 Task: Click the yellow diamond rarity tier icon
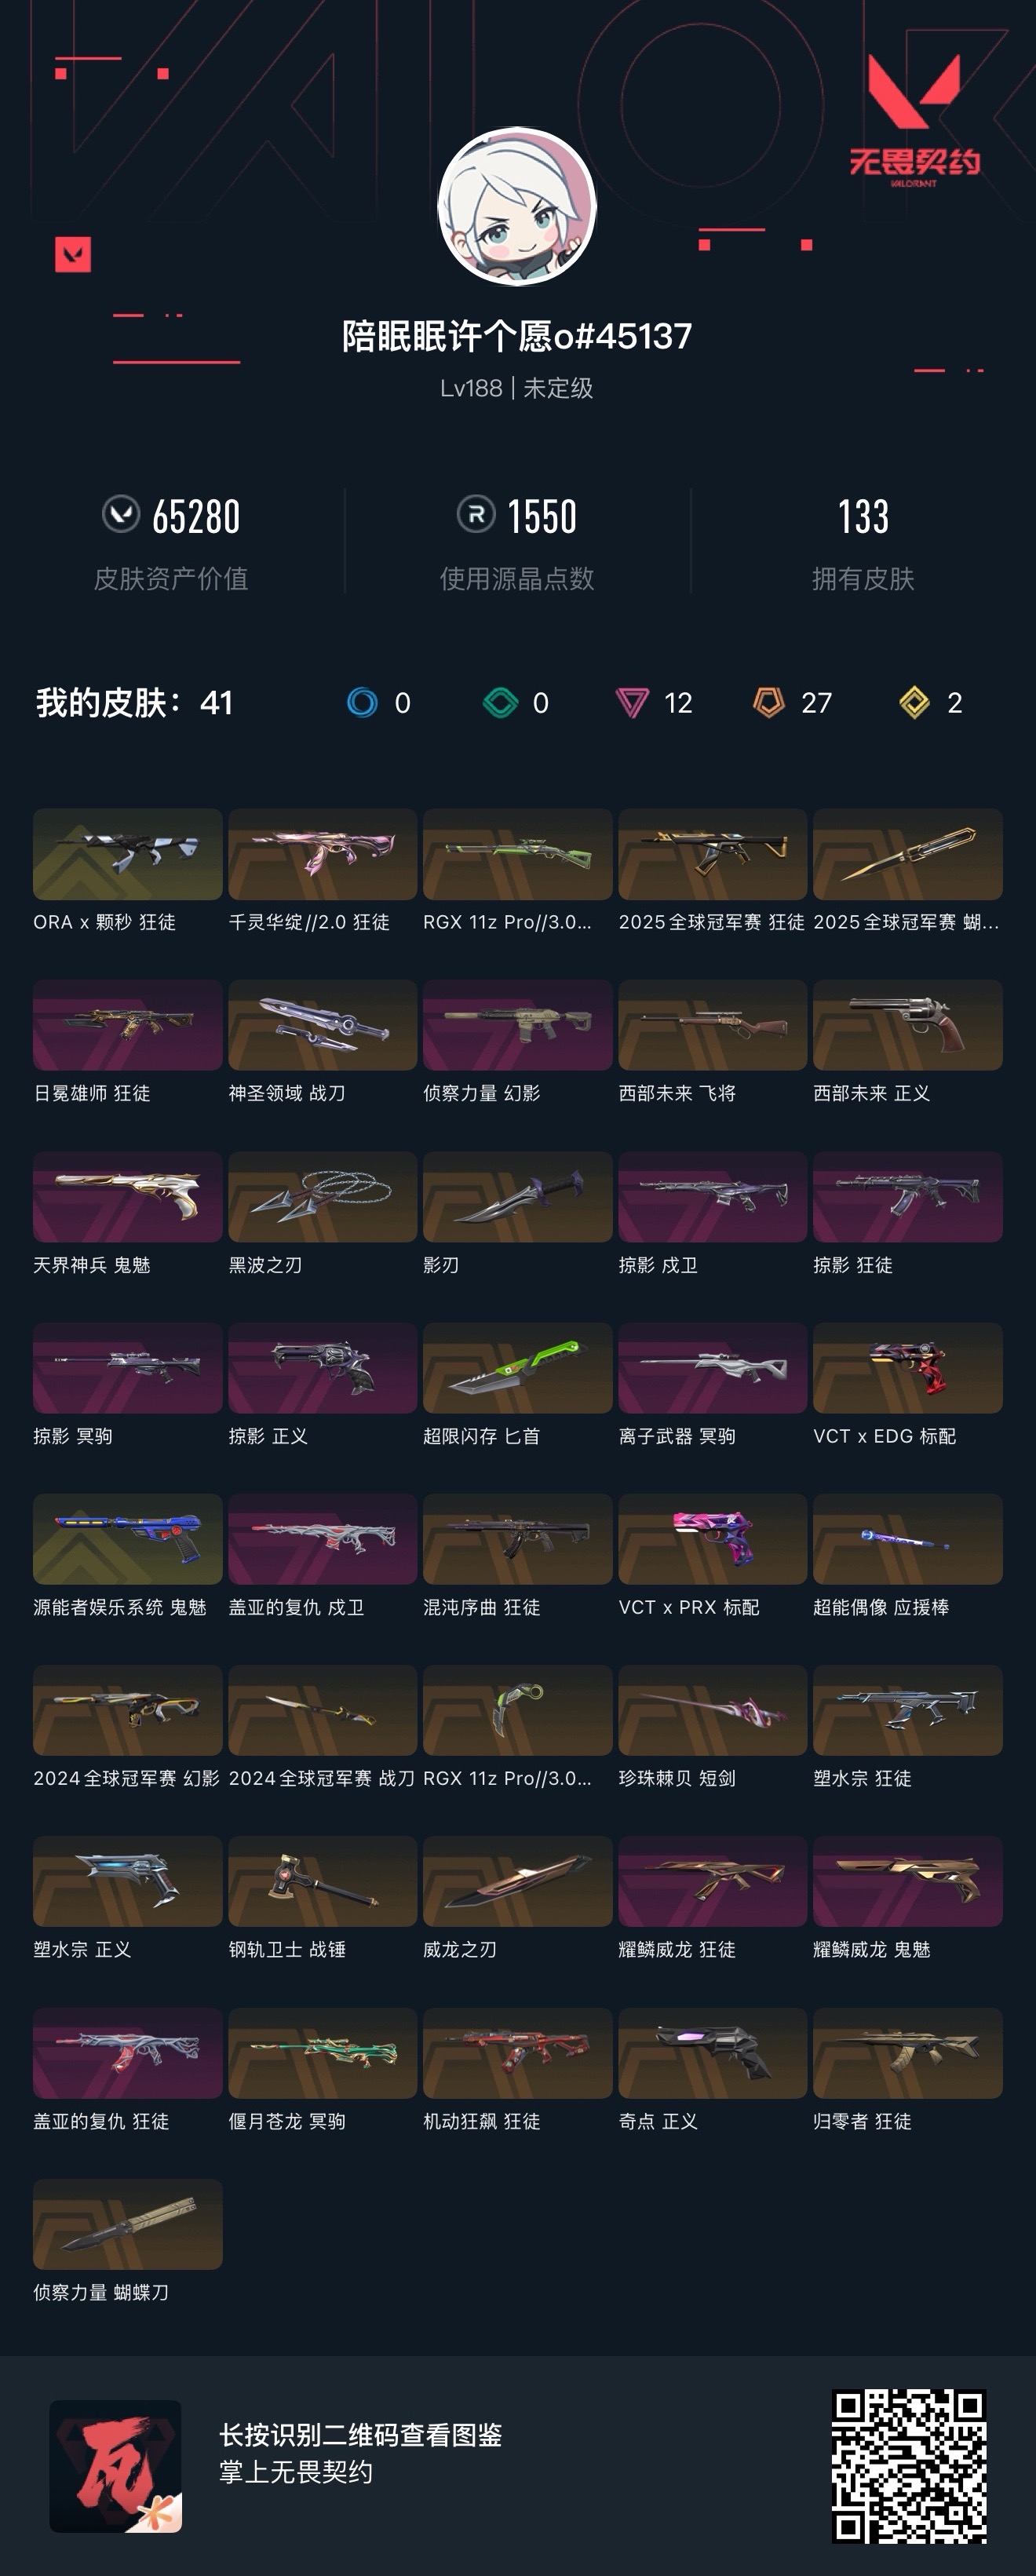click(x=914, y=703)
